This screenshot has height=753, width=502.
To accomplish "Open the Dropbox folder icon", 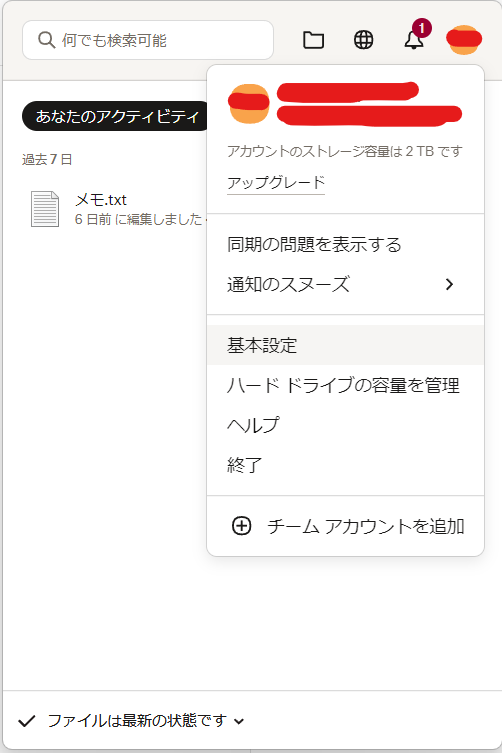I will click(x=313, y=40).
